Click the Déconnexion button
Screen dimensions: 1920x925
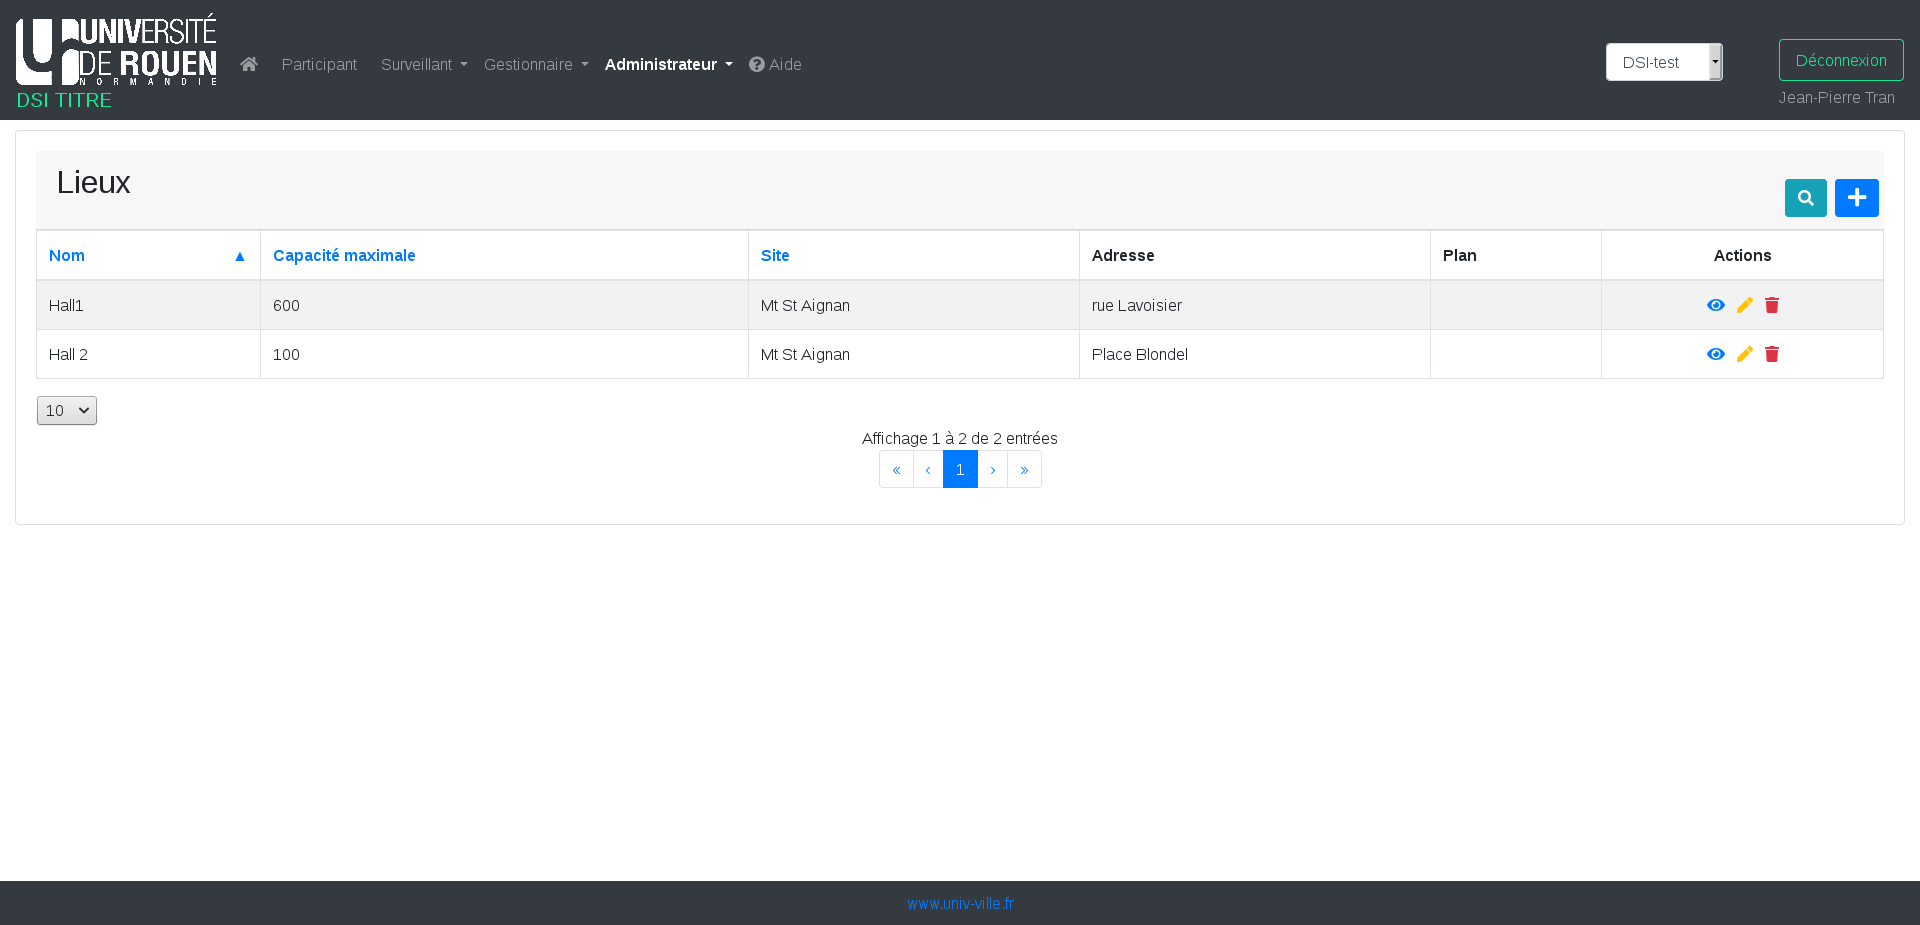tap(1840, 60)
